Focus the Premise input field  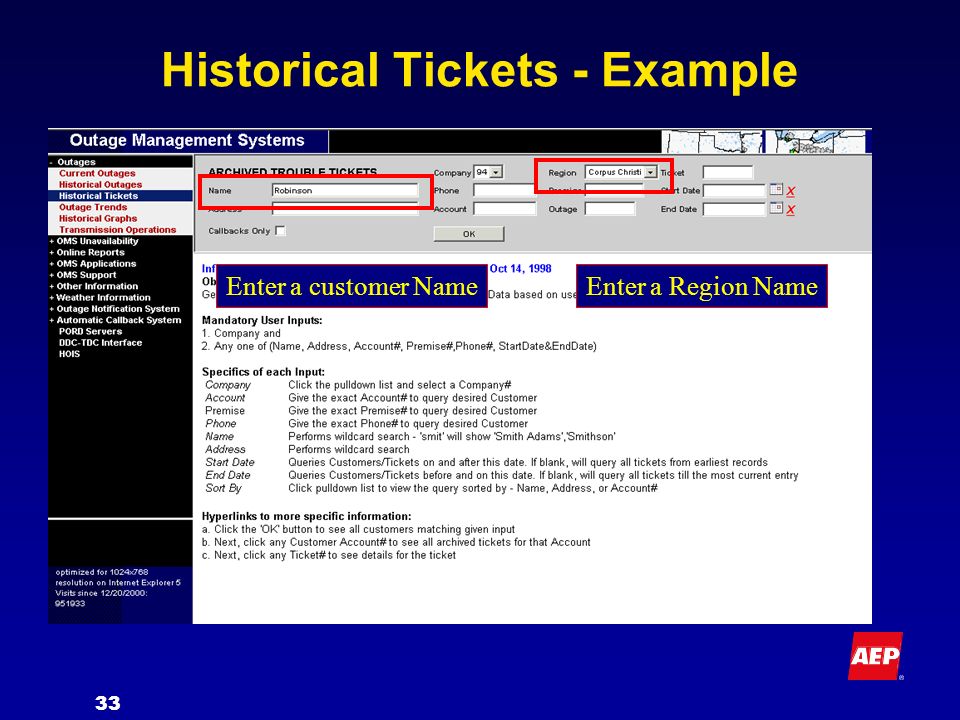tap(615, 190)
